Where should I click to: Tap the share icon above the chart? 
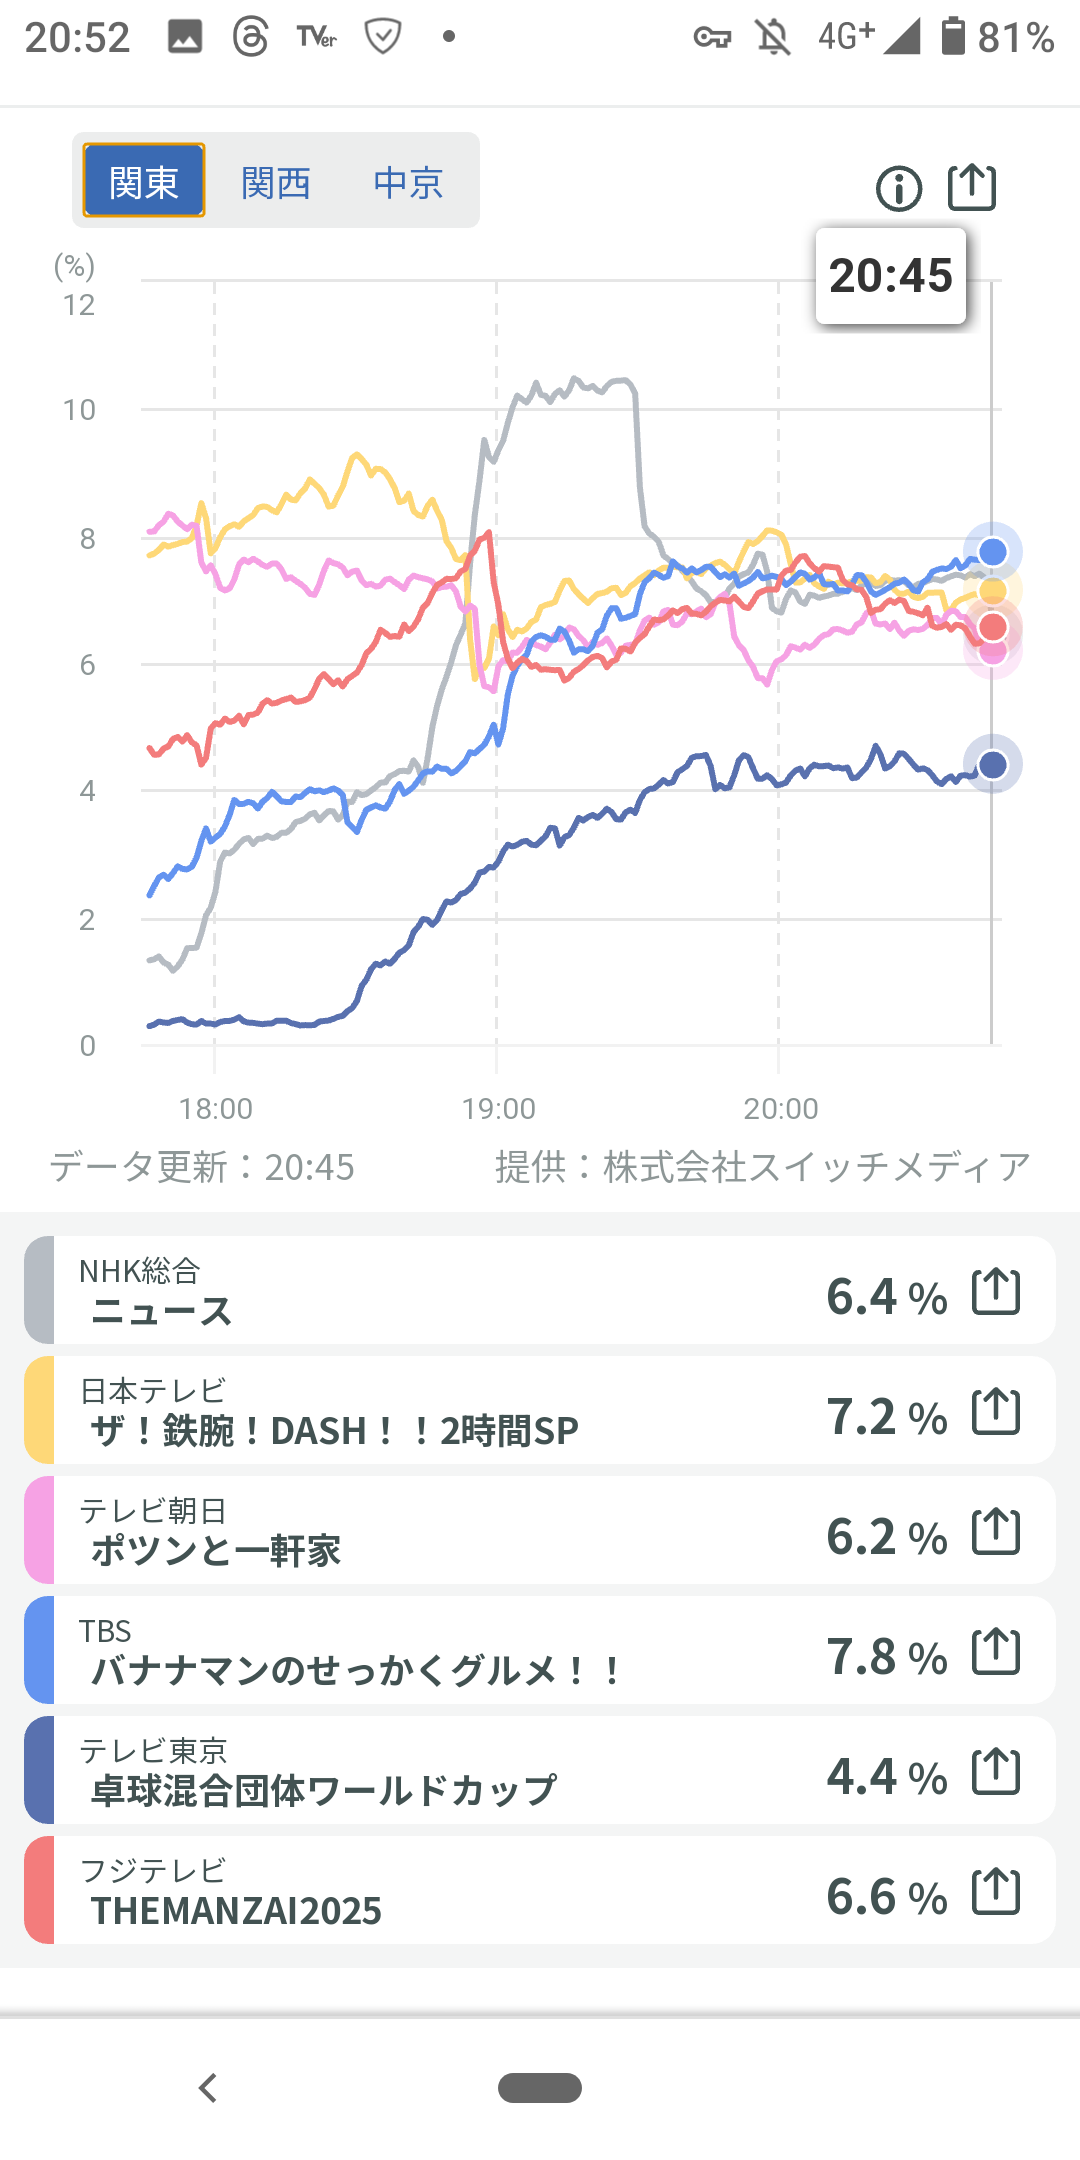pyautogui.click(x=972, y=187)
